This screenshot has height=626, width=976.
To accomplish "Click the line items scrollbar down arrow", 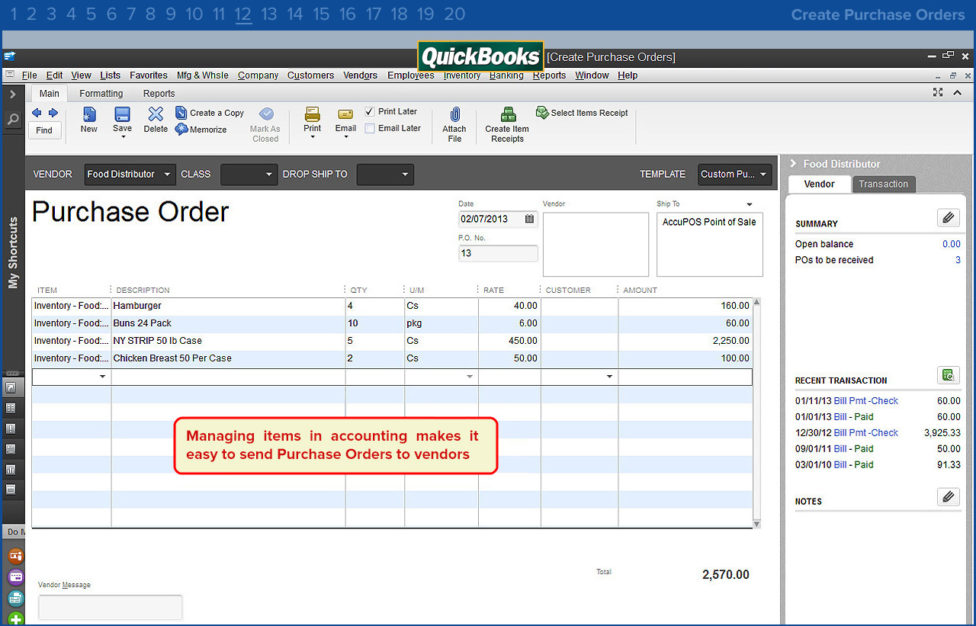I will [757, 524].
